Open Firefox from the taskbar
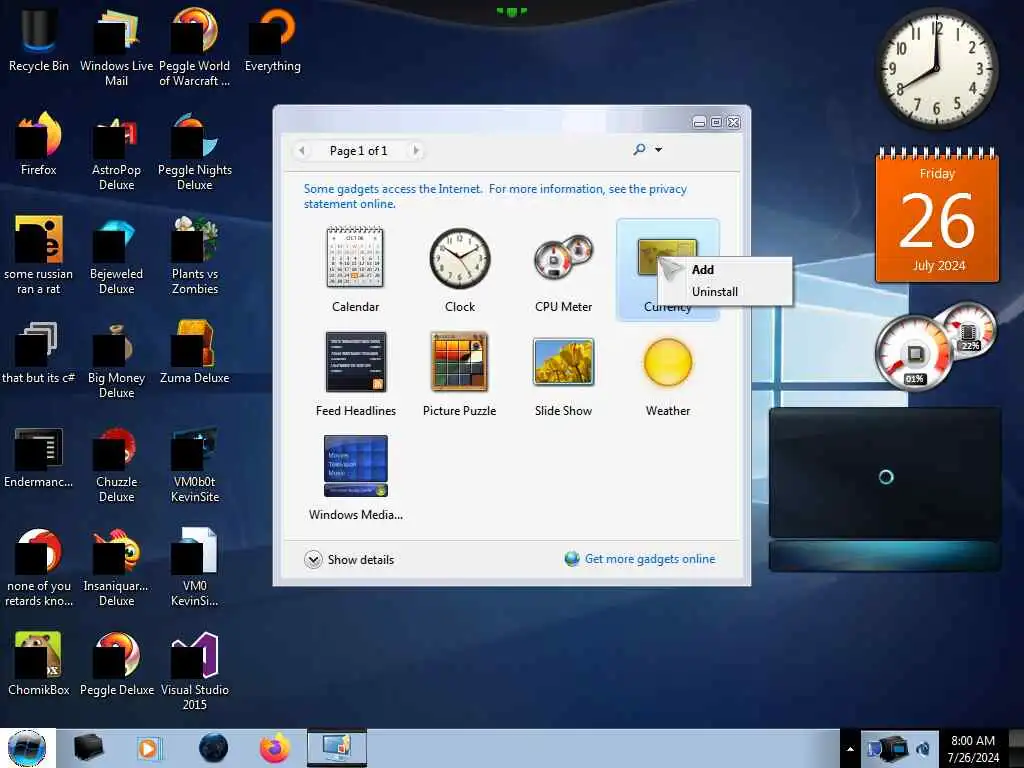Image resolution: width=1024 pixels, height=768 pixels. click(275, 748)
